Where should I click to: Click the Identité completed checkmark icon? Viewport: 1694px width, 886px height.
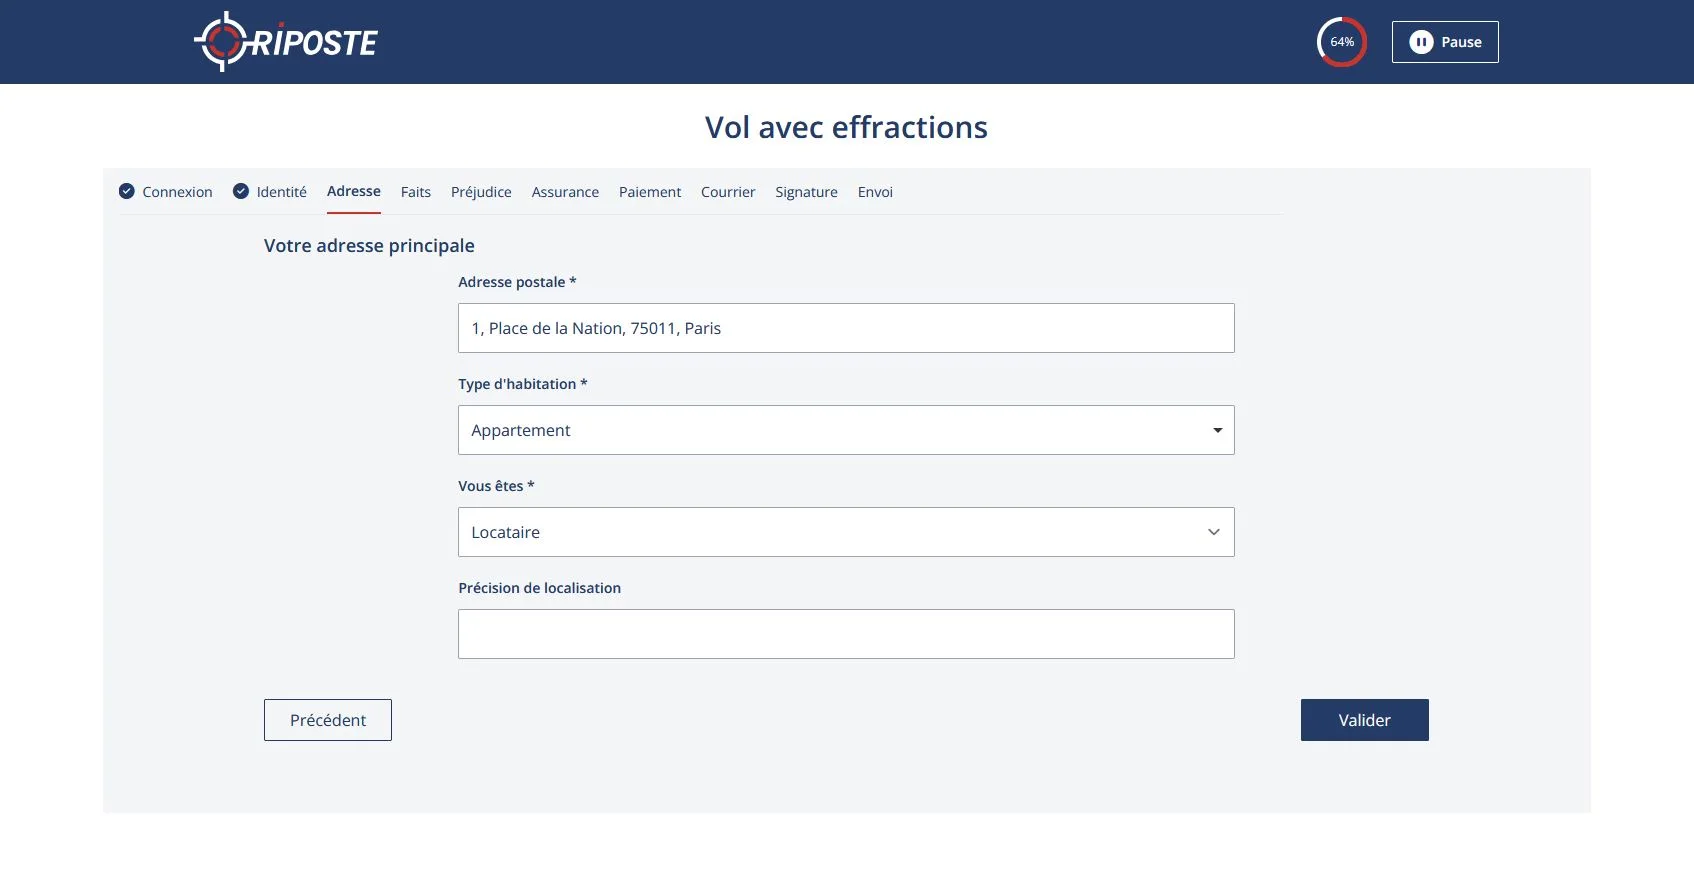tap(241, 191)
